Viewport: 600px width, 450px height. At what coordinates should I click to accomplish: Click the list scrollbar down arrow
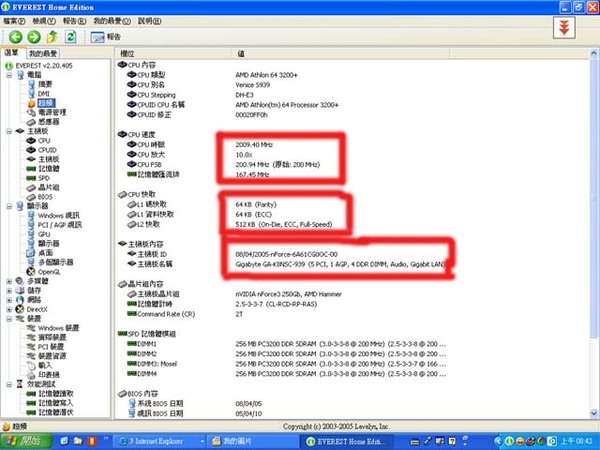[x=594, y=413]
